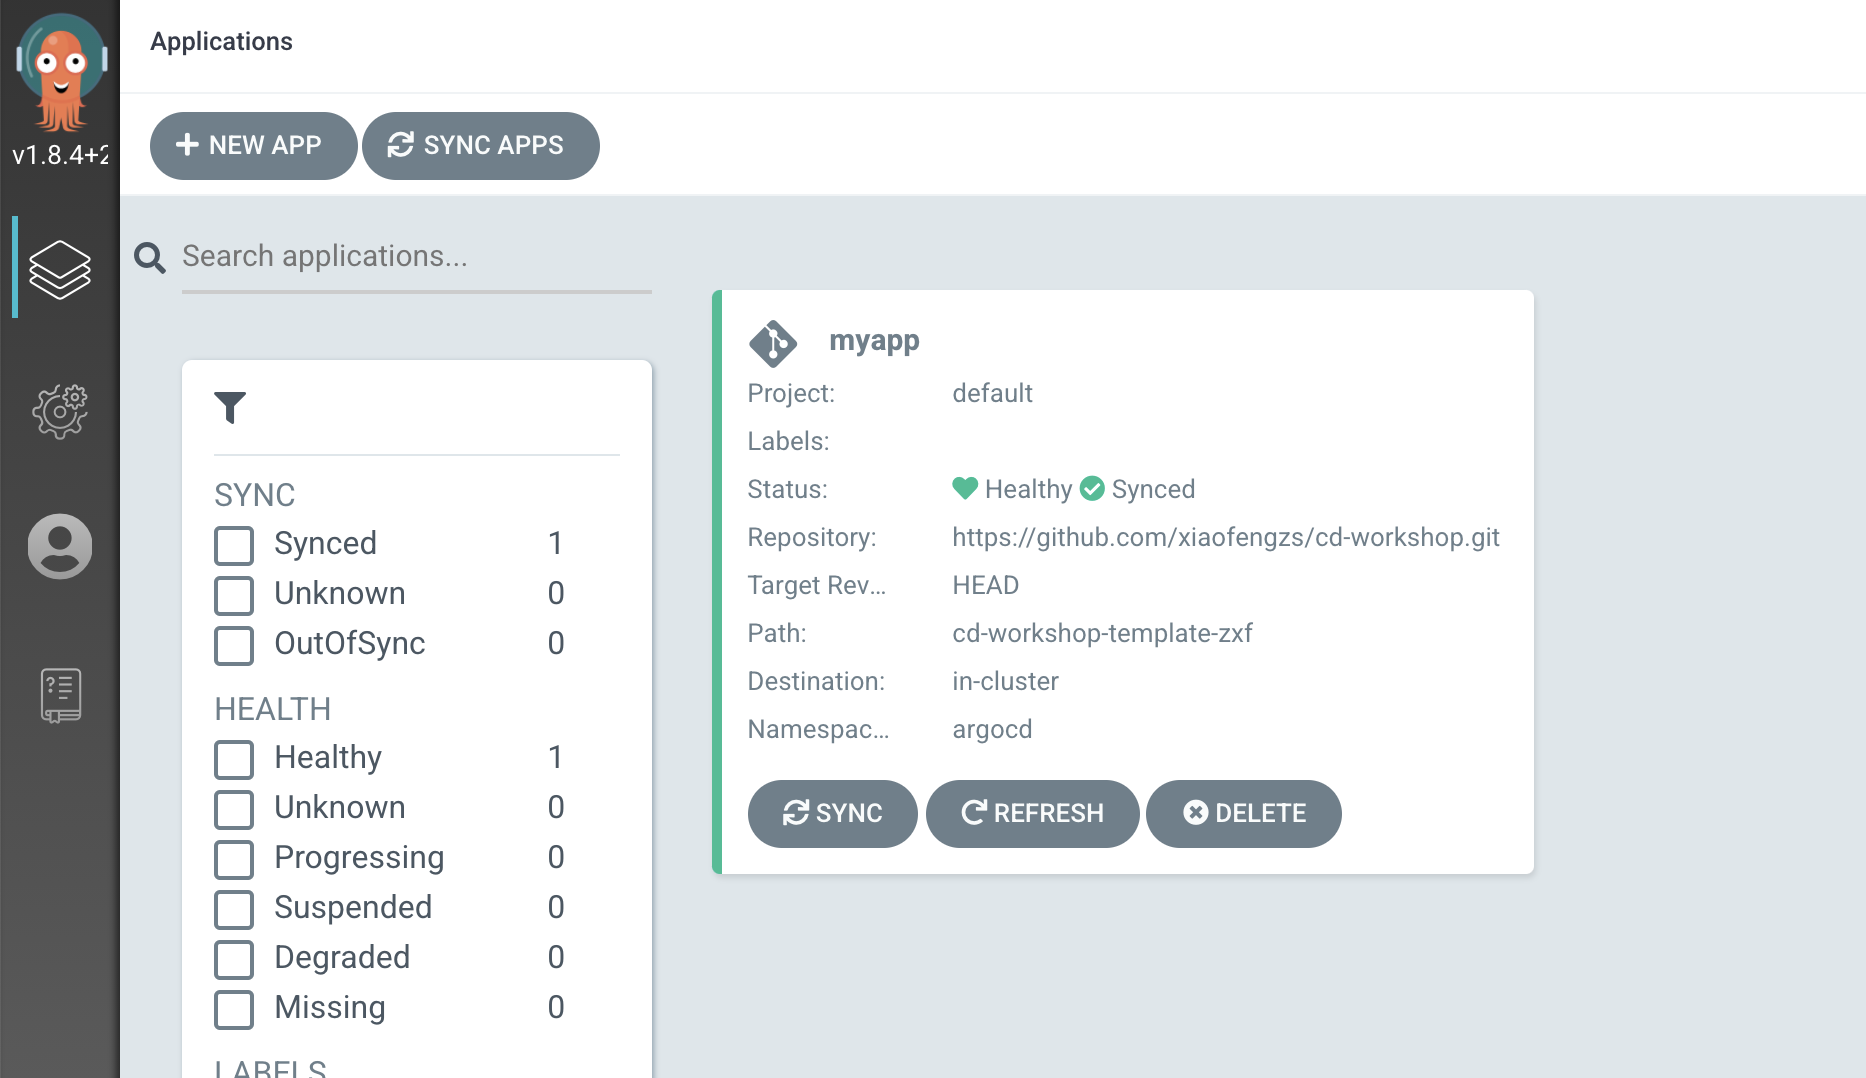Viewport: 1866px width, 1078px height.
Task: Click the destination value in-cluster
Action: point(1005,681)
